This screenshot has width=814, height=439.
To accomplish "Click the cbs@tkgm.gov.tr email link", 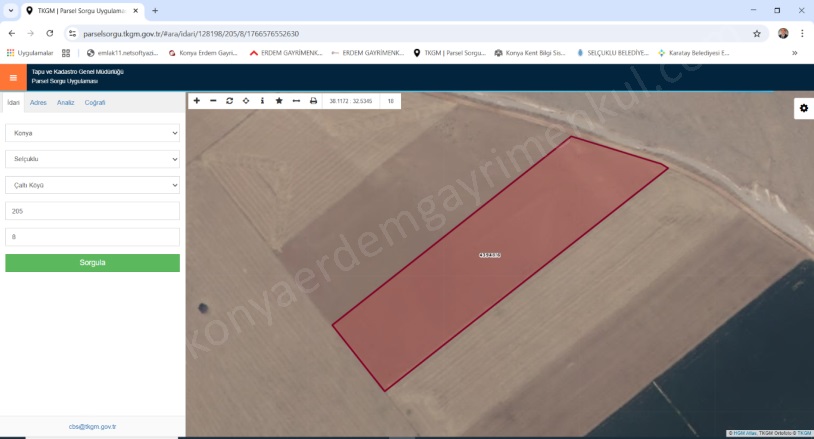I will [92, 427].
